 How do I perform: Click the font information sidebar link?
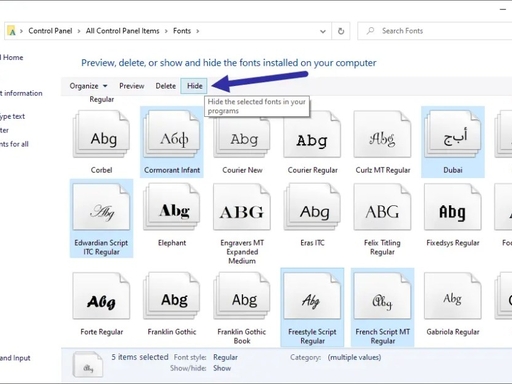click(x=21, y=93)
